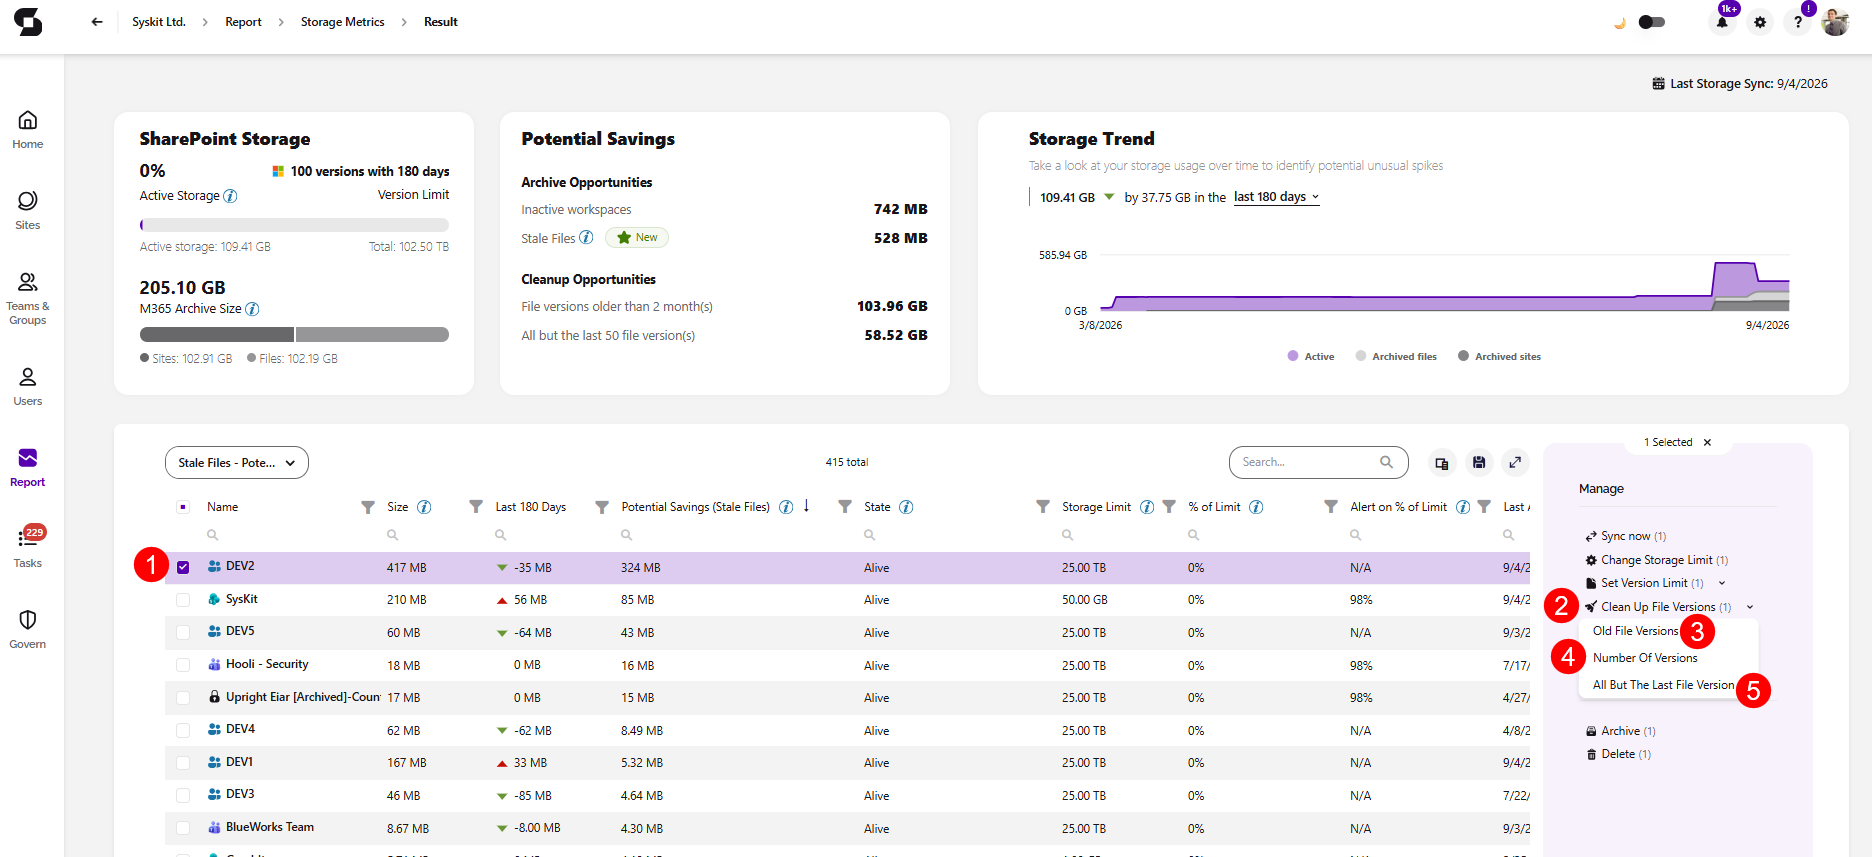1872x857 pixels.
Task: Click the Stale Files info icon
Action: [x=586, y=237]
